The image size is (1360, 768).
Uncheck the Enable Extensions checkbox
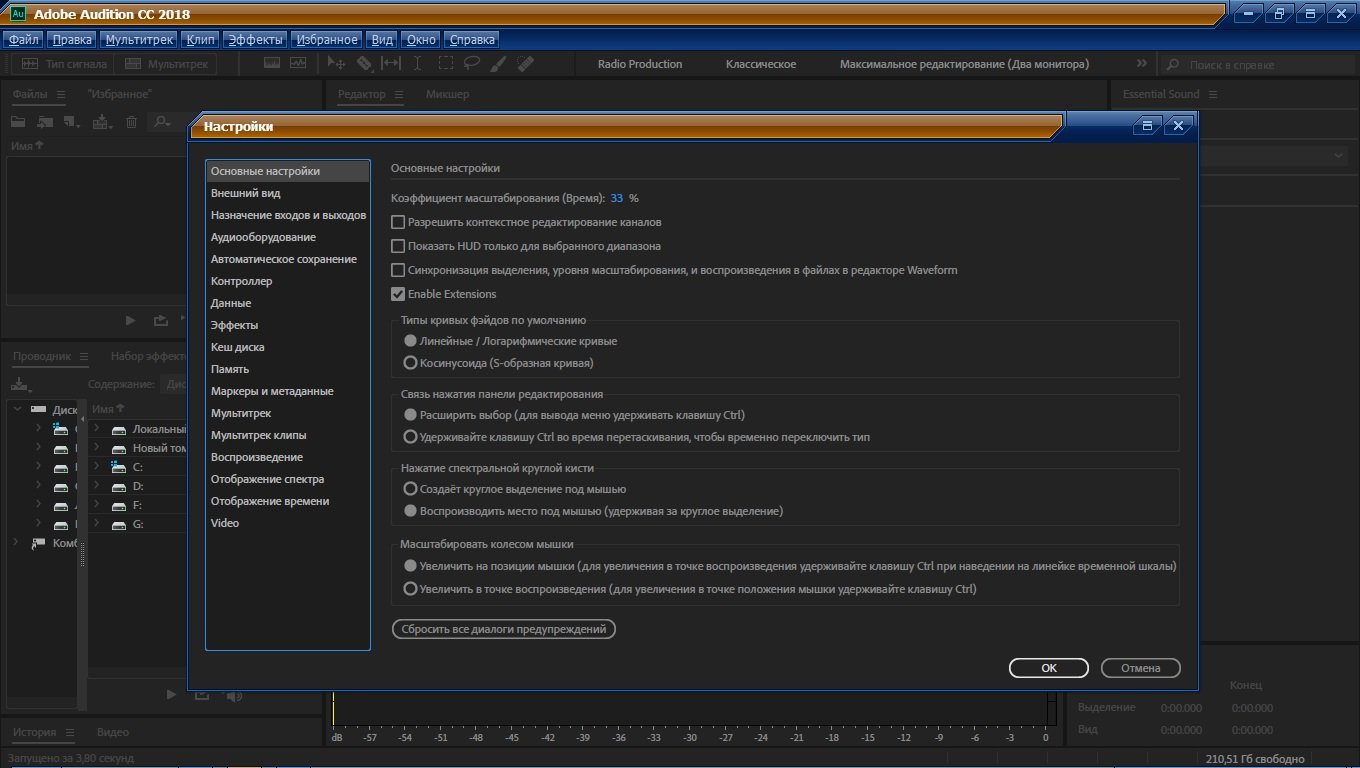[398, 294]
